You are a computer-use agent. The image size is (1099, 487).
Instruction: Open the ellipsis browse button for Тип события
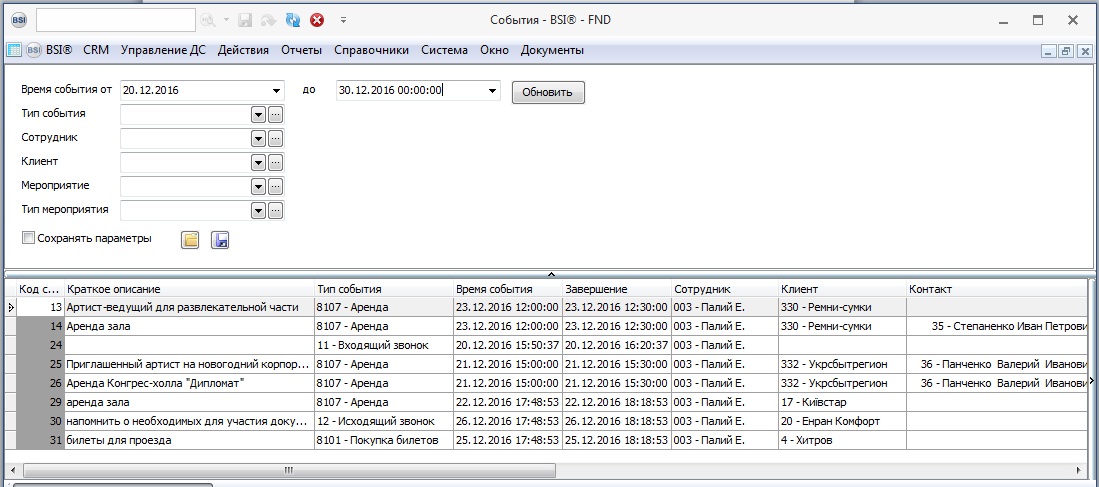point(276,114)
